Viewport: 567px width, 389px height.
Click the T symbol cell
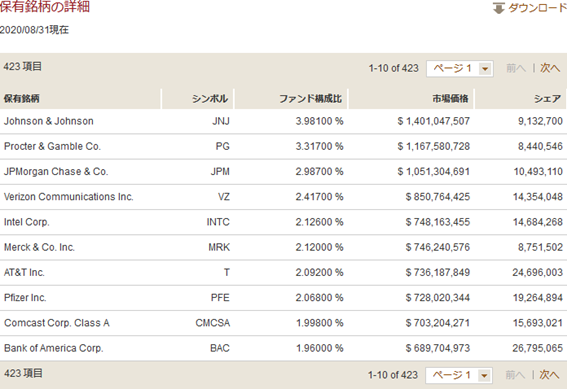point(227,273)
